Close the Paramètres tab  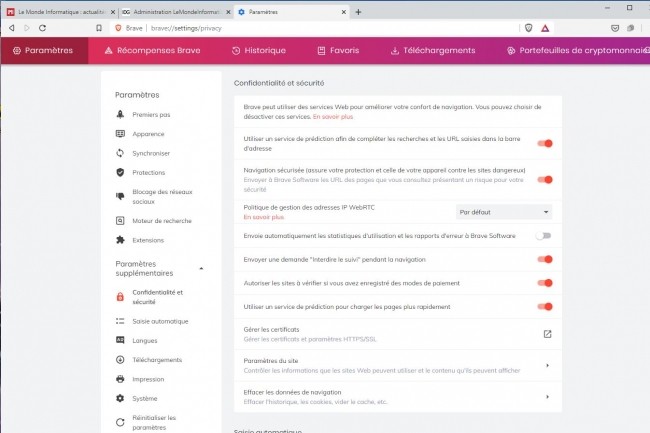(344, 12)
